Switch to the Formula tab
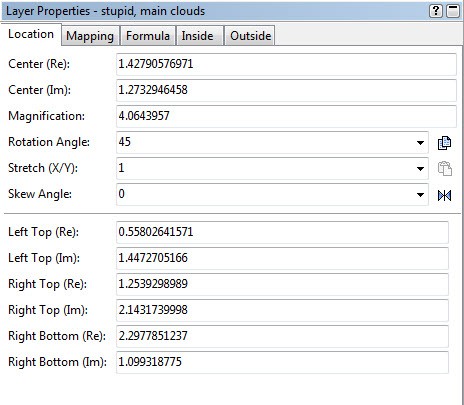The width and height of the screenshot is (464, 405). [148, 36]
